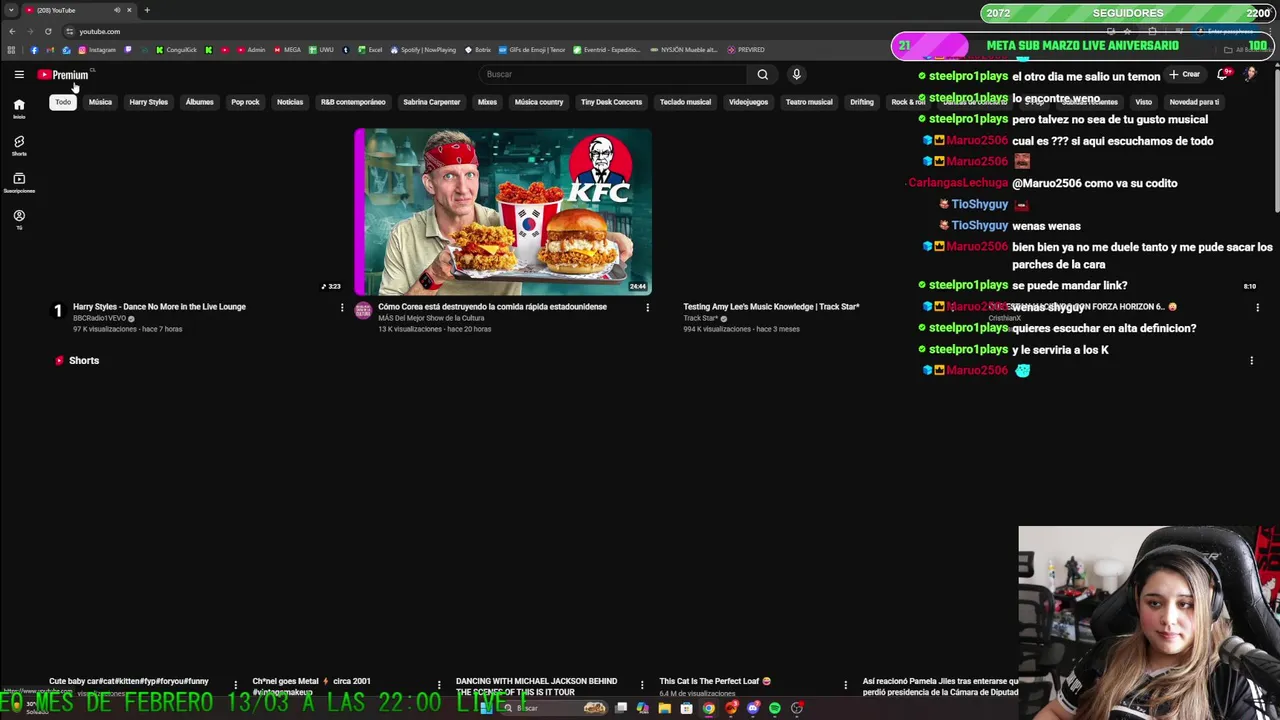Click the YouTube search input field

pyautogui.click(x=613, y=74)
